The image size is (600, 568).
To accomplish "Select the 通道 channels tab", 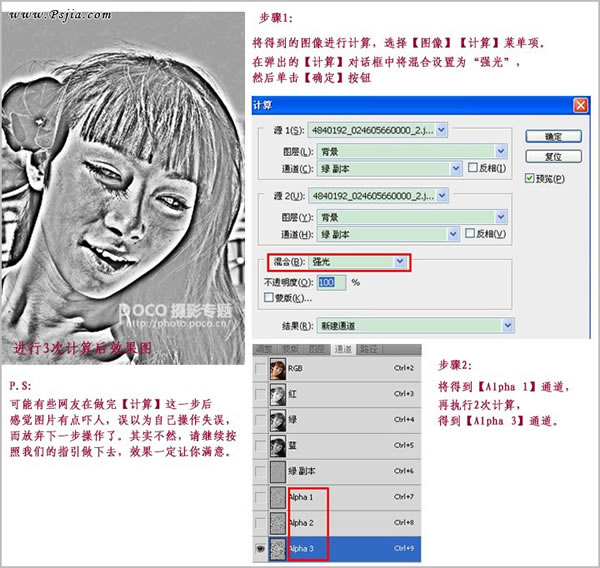I will (x=343, y=349).
